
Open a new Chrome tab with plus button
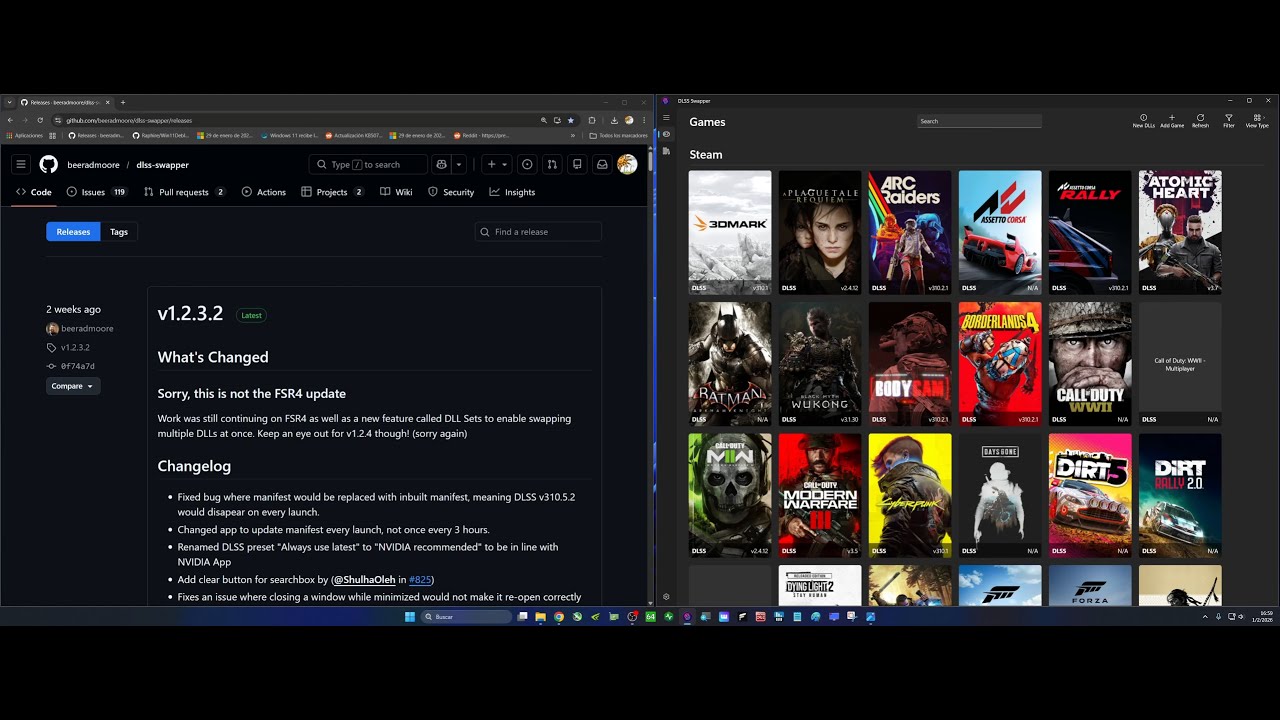pyautogui.click(x=123, y=102)
